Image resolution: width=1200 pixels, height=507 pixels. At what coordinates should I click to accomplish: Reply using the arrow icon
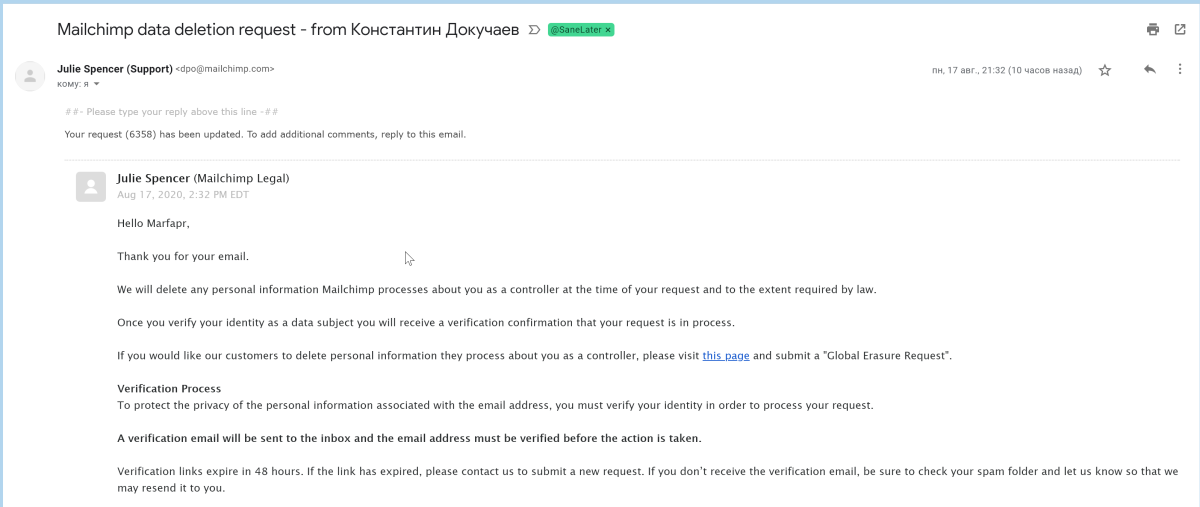click(x=1150, y=70)
